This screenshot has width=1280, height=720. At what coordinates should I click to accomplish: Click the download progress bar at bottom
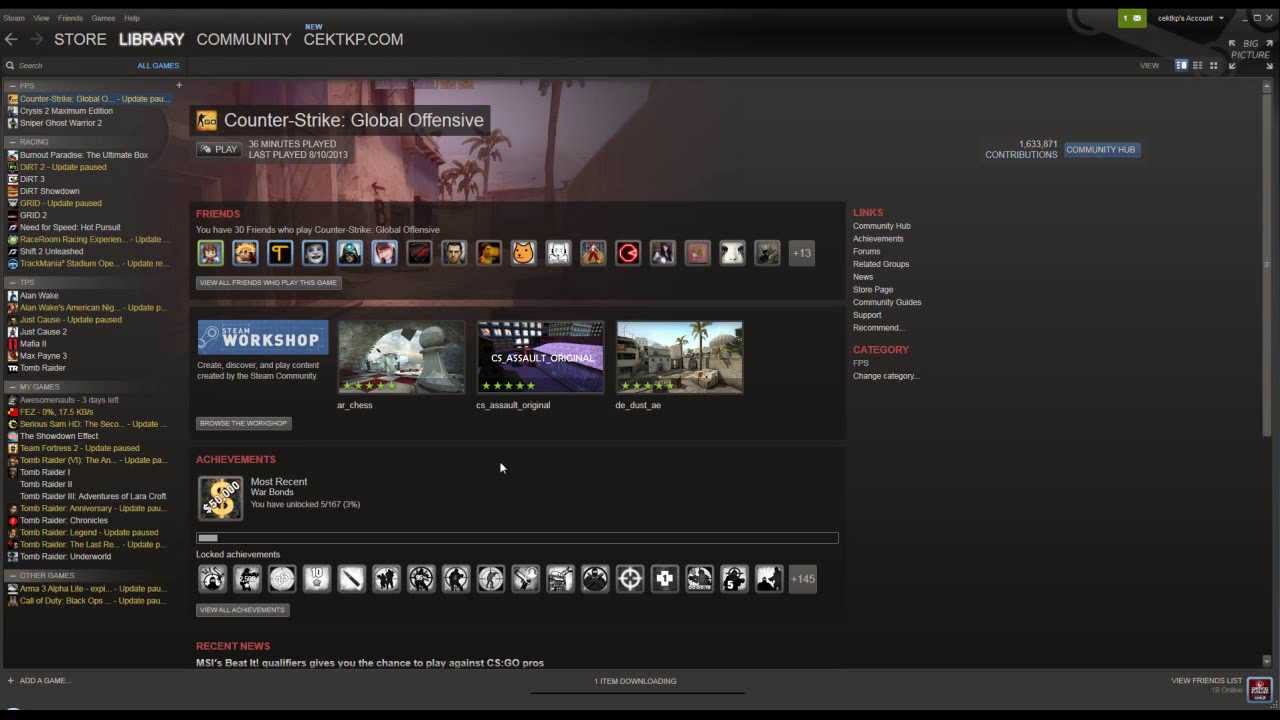coord(637,692)
